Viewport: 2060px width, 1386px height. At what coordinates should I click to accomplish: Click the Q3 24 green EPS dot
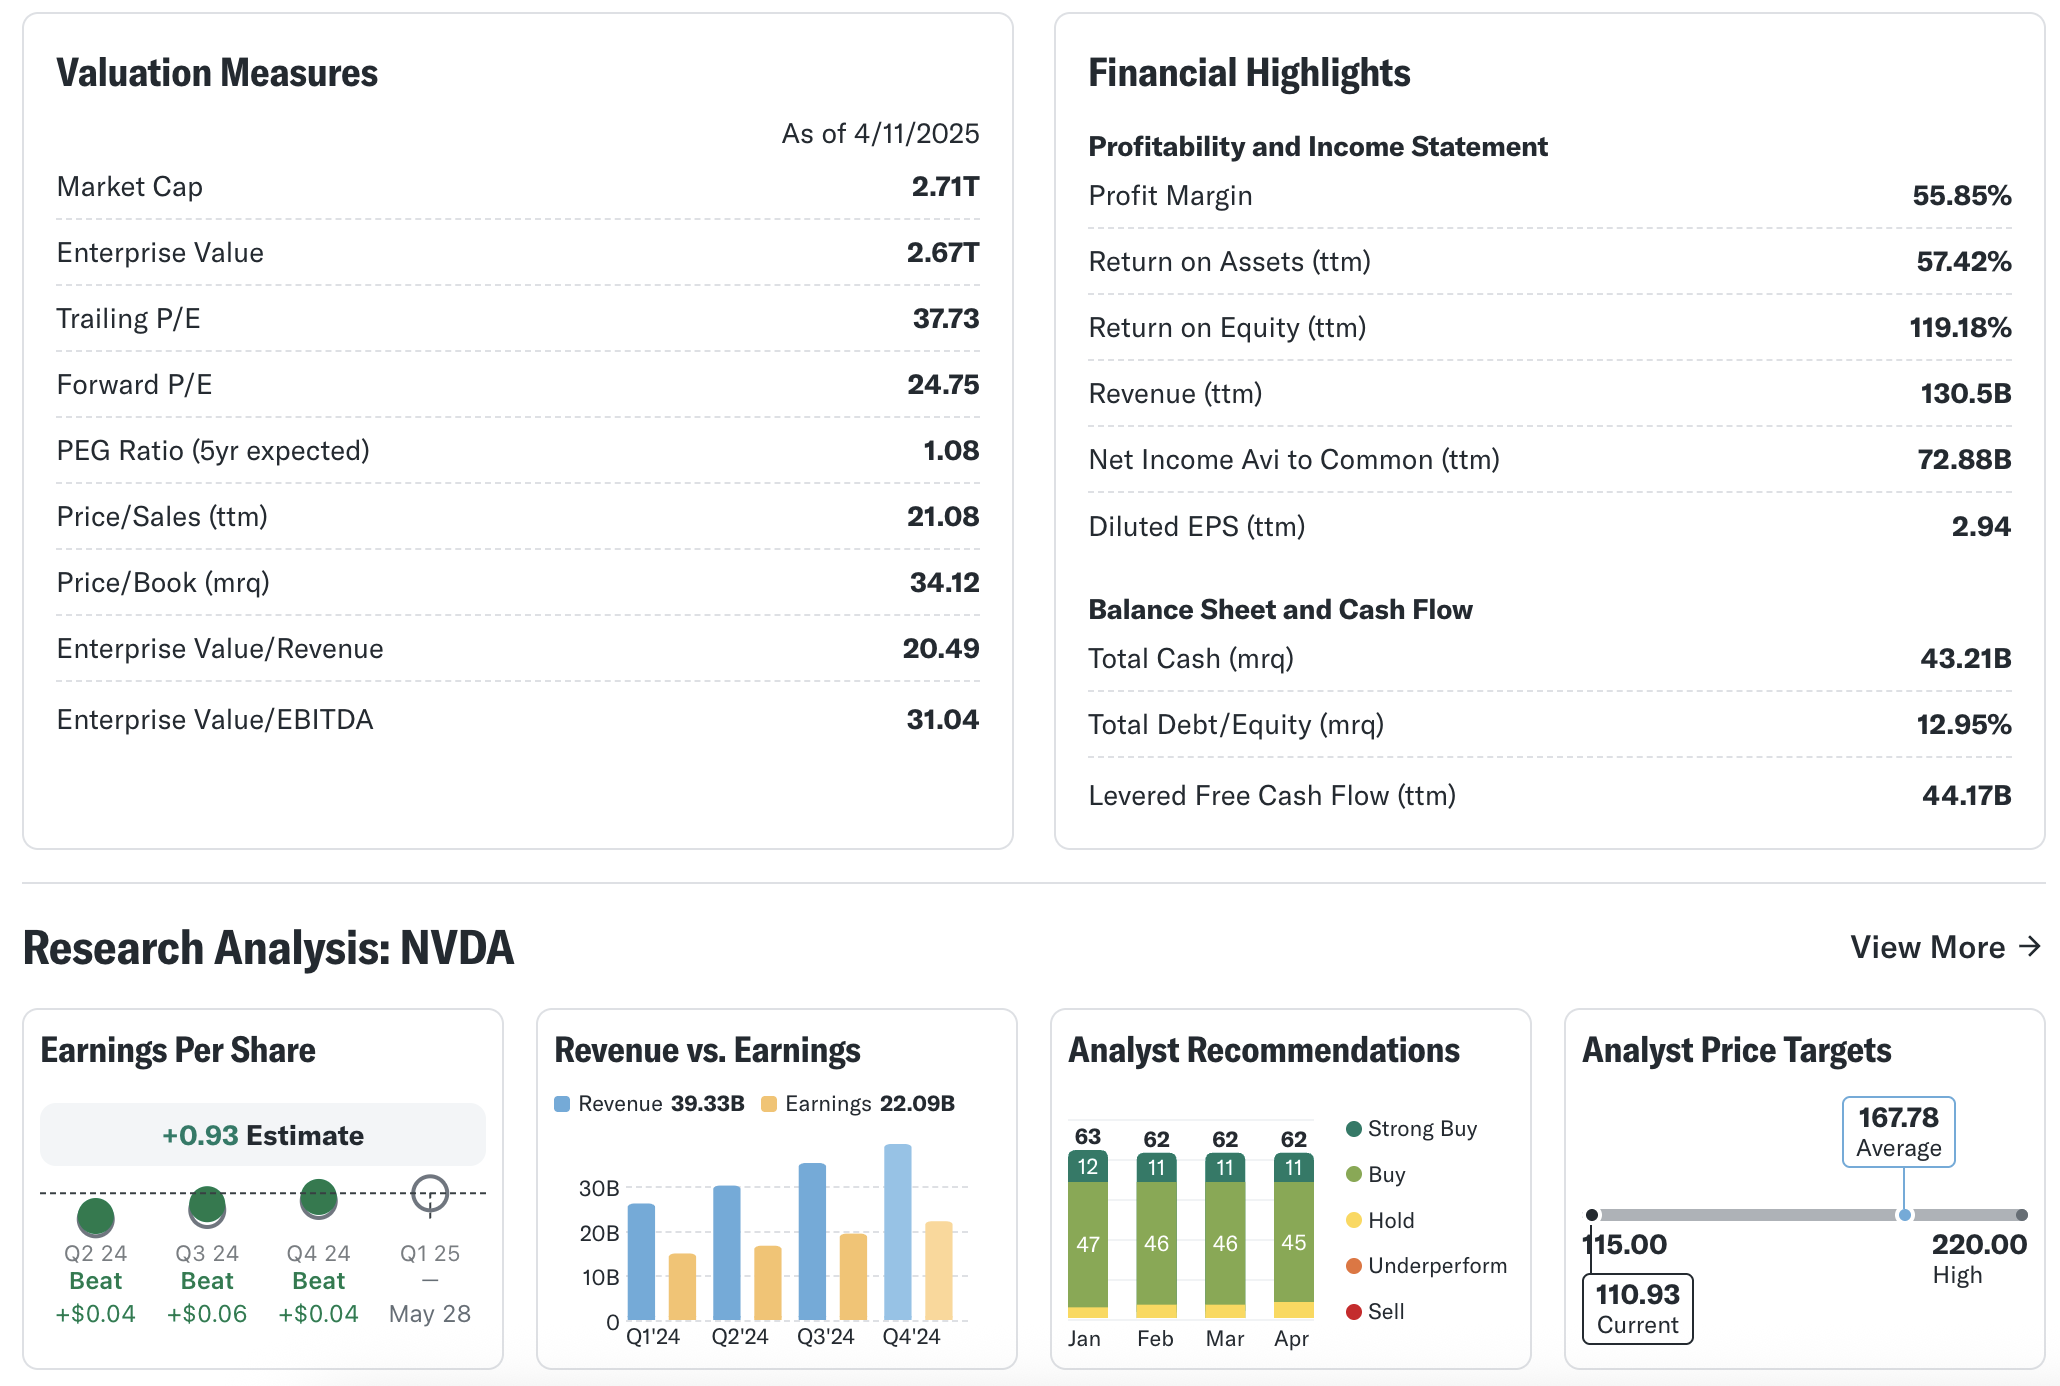[207, 1206]
